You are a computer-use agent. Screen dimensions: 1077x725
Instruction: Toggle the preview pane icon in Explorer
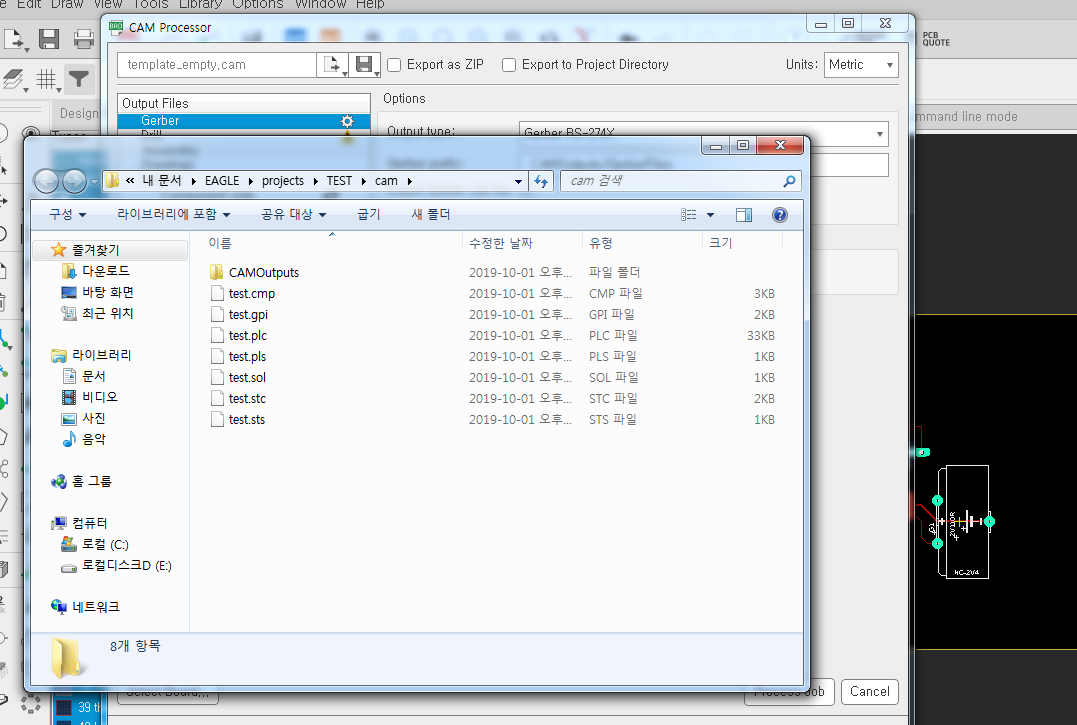743,215
